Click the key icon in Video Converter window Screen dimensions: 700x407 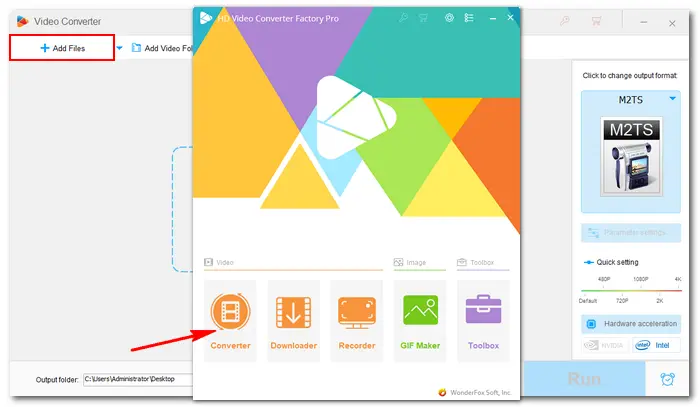565,21
